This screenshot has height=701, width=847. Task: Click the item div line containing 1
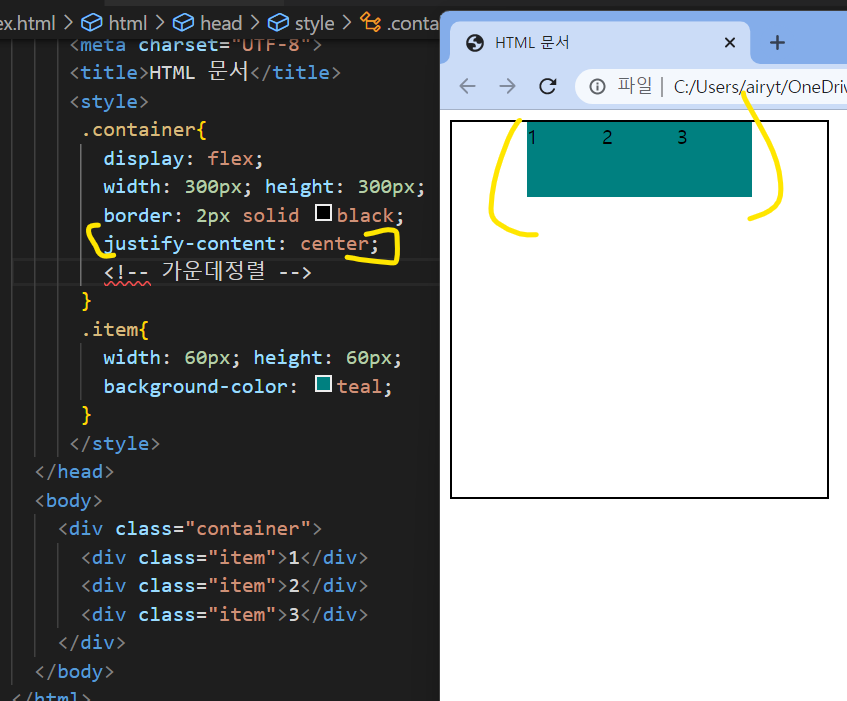tap(225, 557)
